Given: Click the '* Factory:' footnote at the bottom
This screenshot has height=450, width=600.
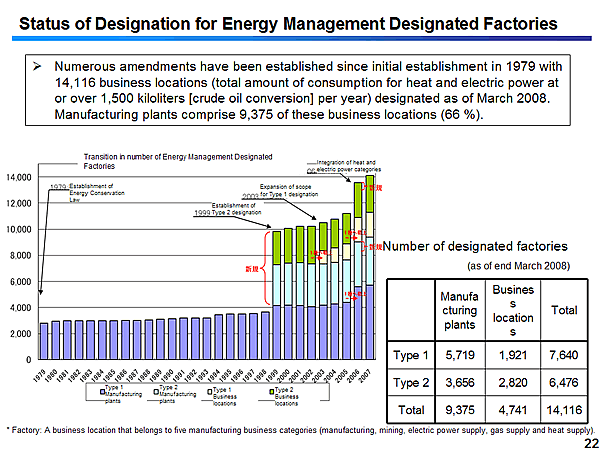Looking at the screenshot, I should point(300,430).
